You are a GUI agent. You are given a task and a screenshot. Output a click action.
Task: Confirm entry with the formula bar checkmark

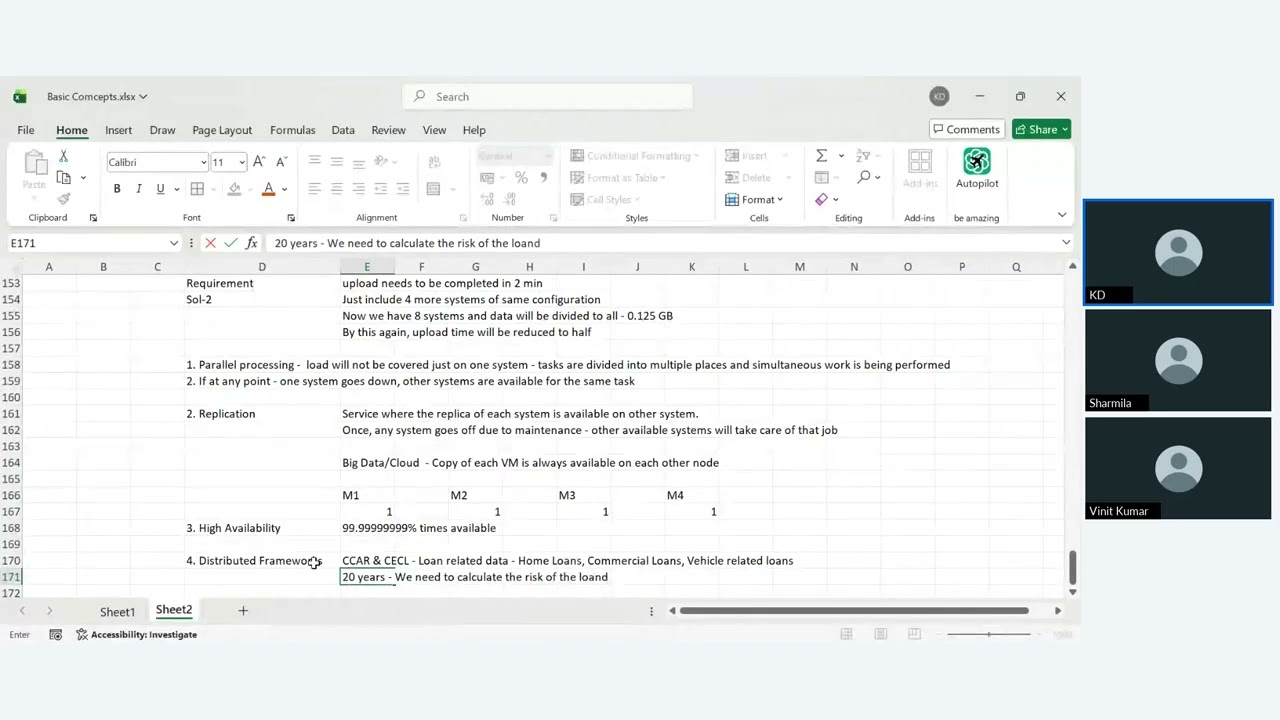point(231,243)
